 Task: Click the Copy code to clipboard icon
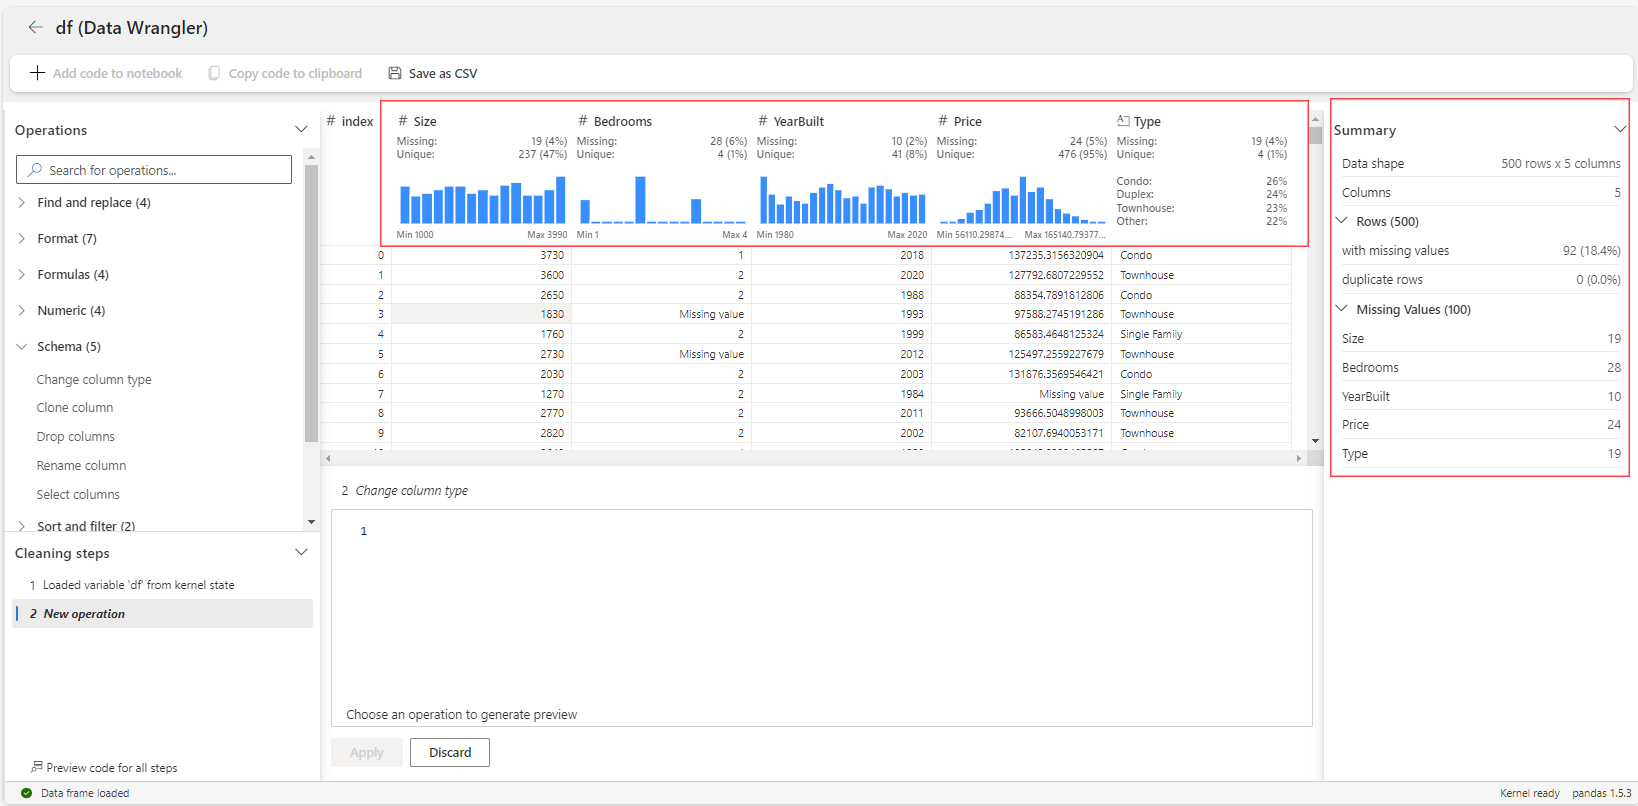(214, 73)
